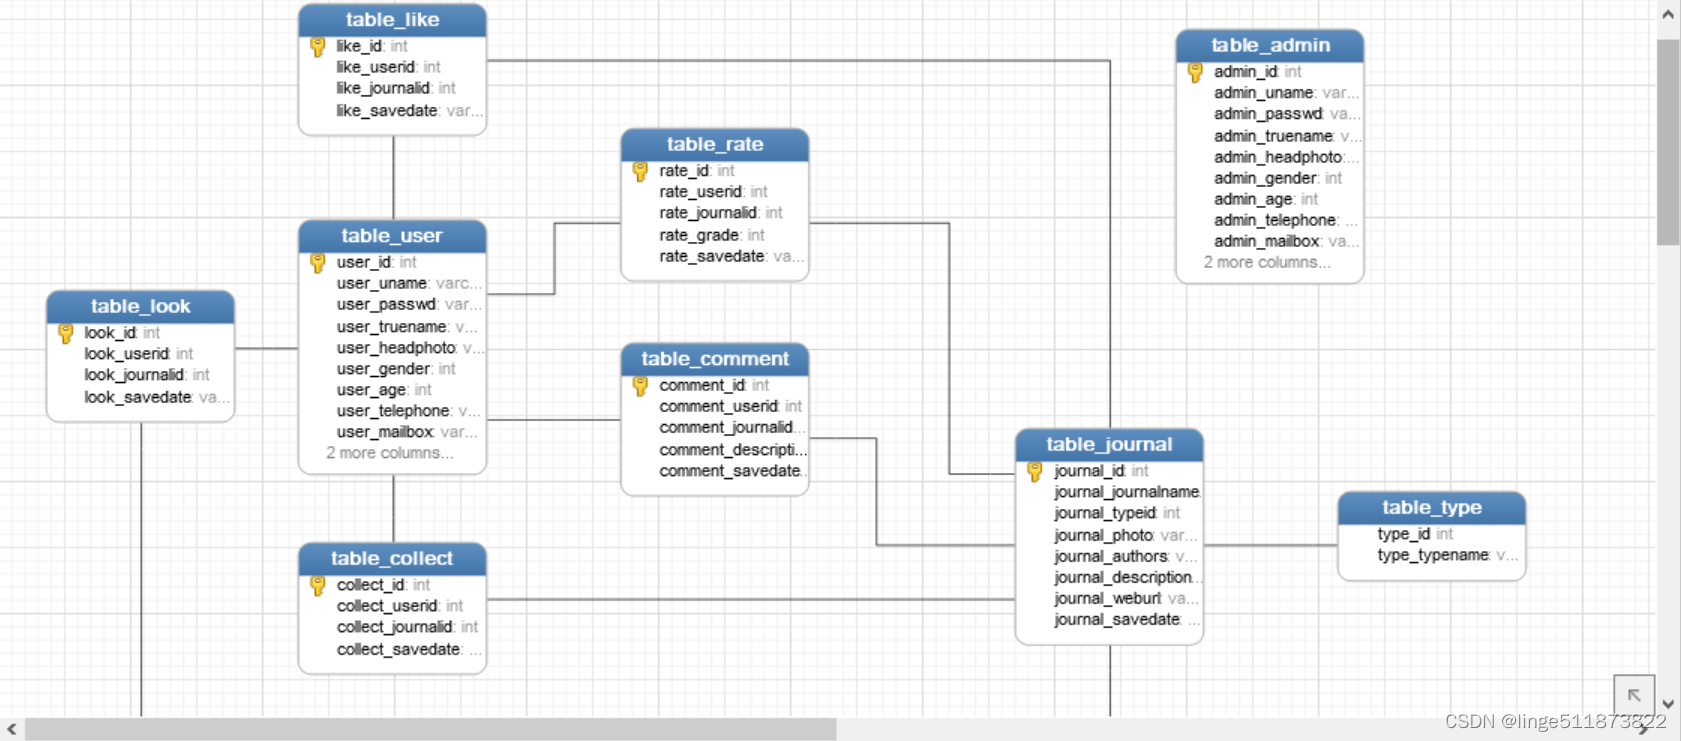Select the table_admin header

(1270, 46)
